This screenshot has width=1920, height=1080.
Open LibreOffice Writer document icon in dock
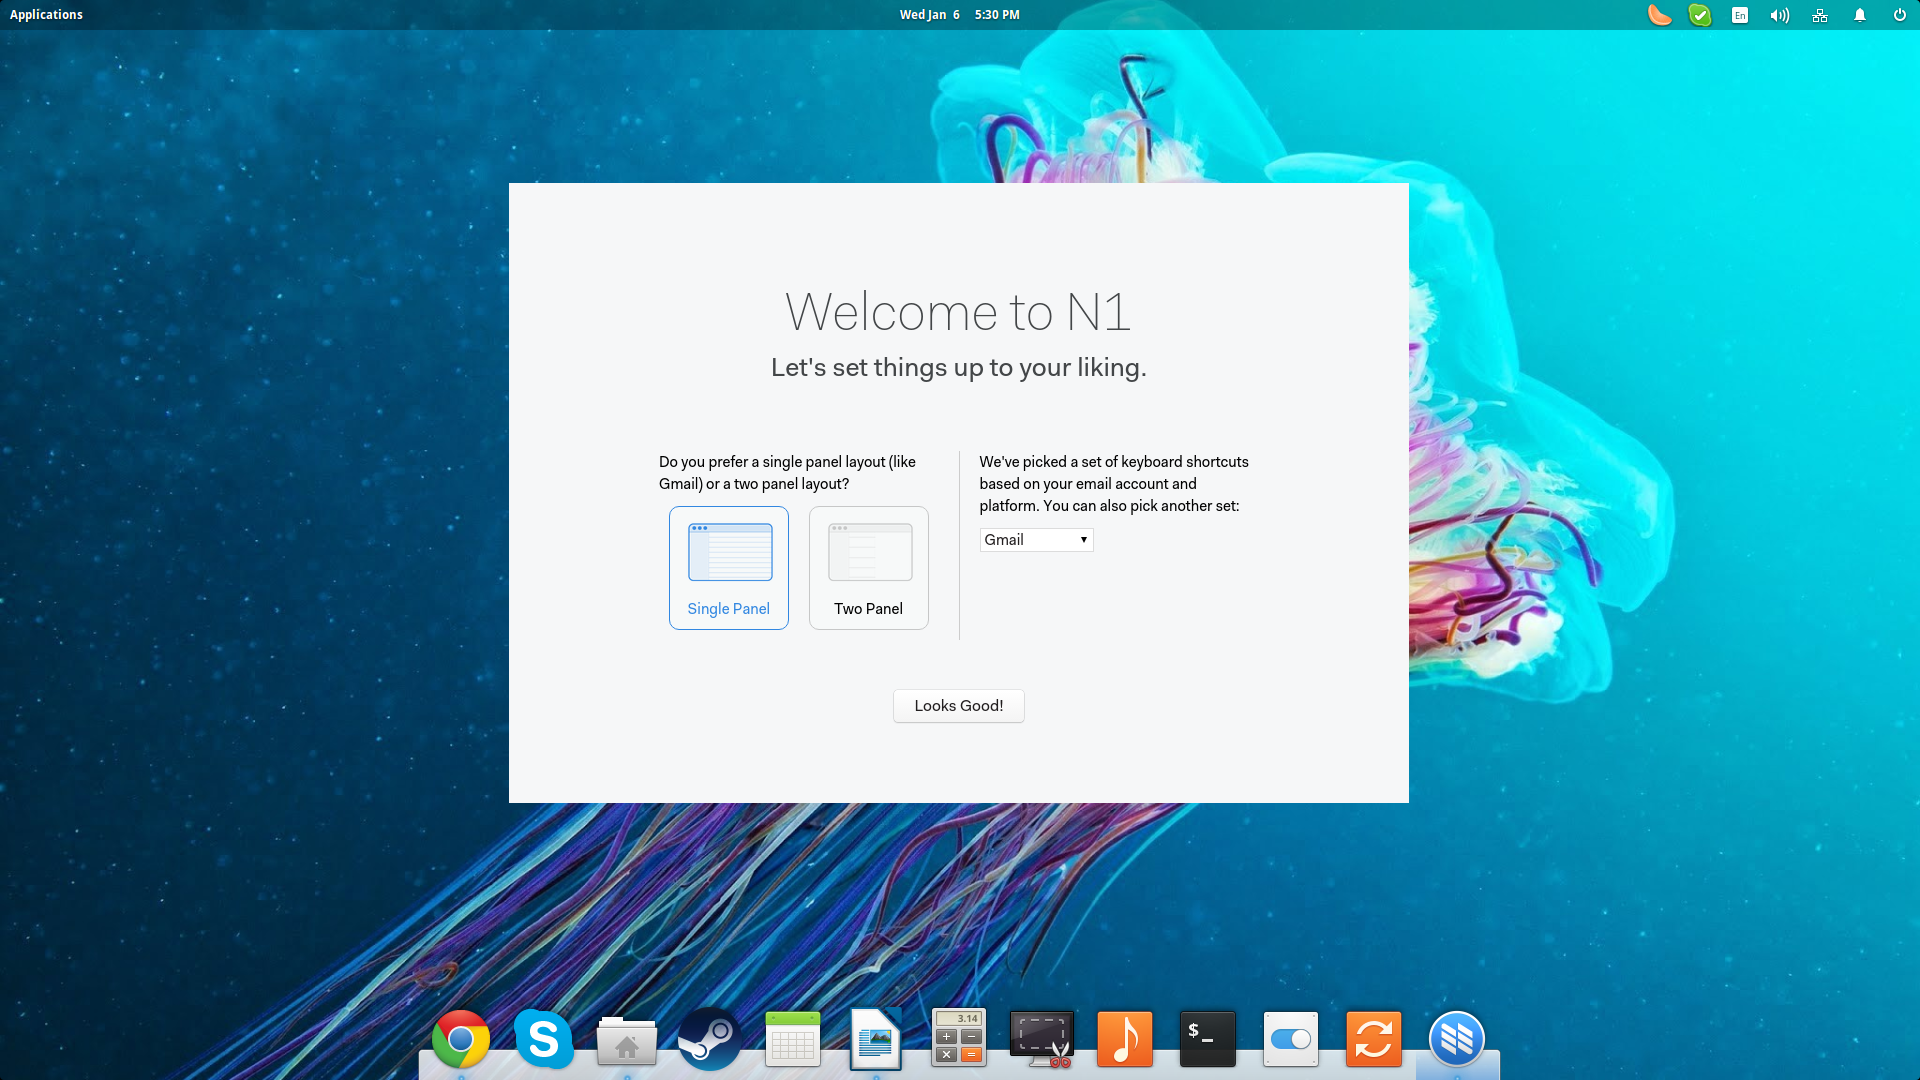(876, 1040)
